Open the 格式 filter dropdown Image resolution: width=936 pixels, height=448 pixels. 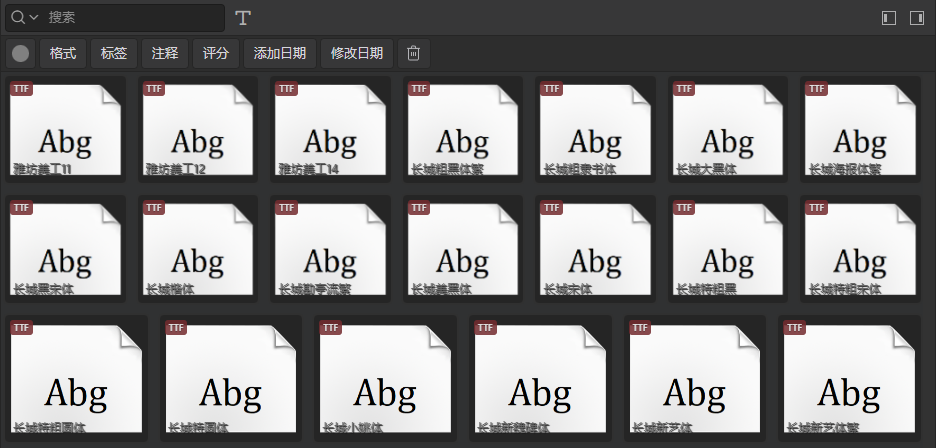click(63, 53)
